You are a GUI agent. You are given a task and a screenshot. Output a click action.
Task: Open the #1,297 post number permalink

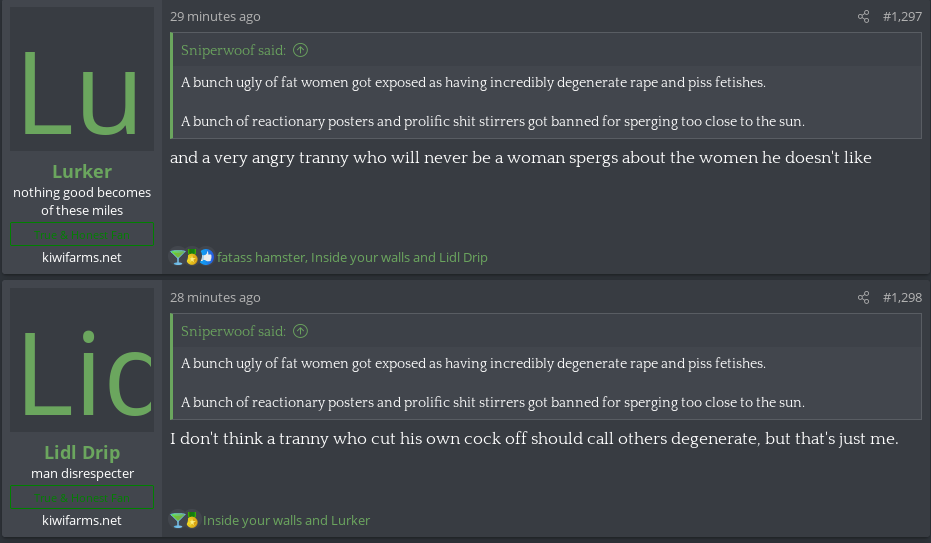(902, 17)
